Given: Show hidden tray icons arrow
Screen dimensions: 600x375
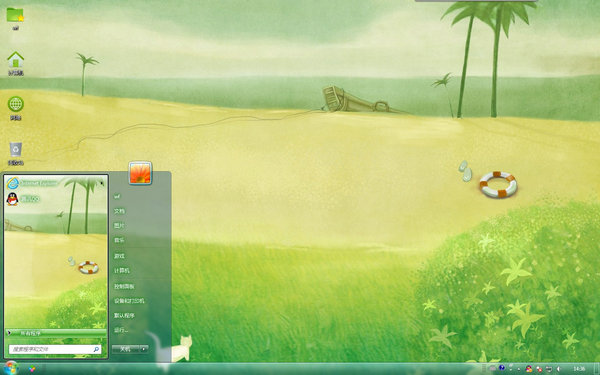Looking at the screenshot, I should (x=519, y=369).
